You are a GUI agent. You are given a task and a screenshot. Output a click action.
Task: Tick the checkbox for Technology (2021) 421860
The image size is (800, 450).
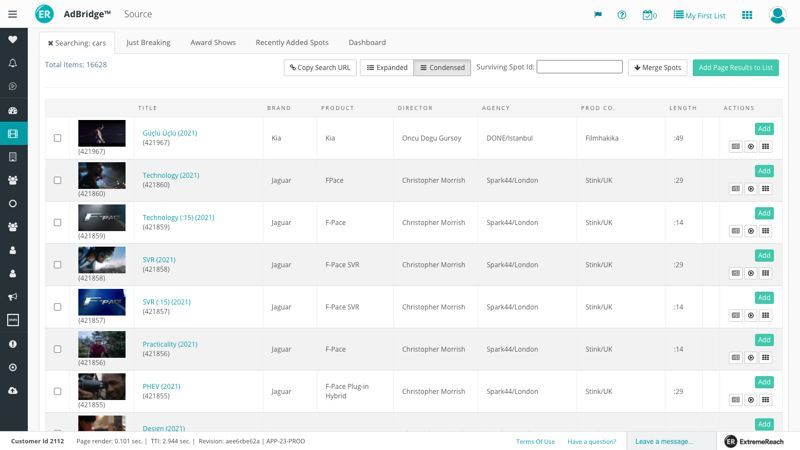click(x=58, y=180)
